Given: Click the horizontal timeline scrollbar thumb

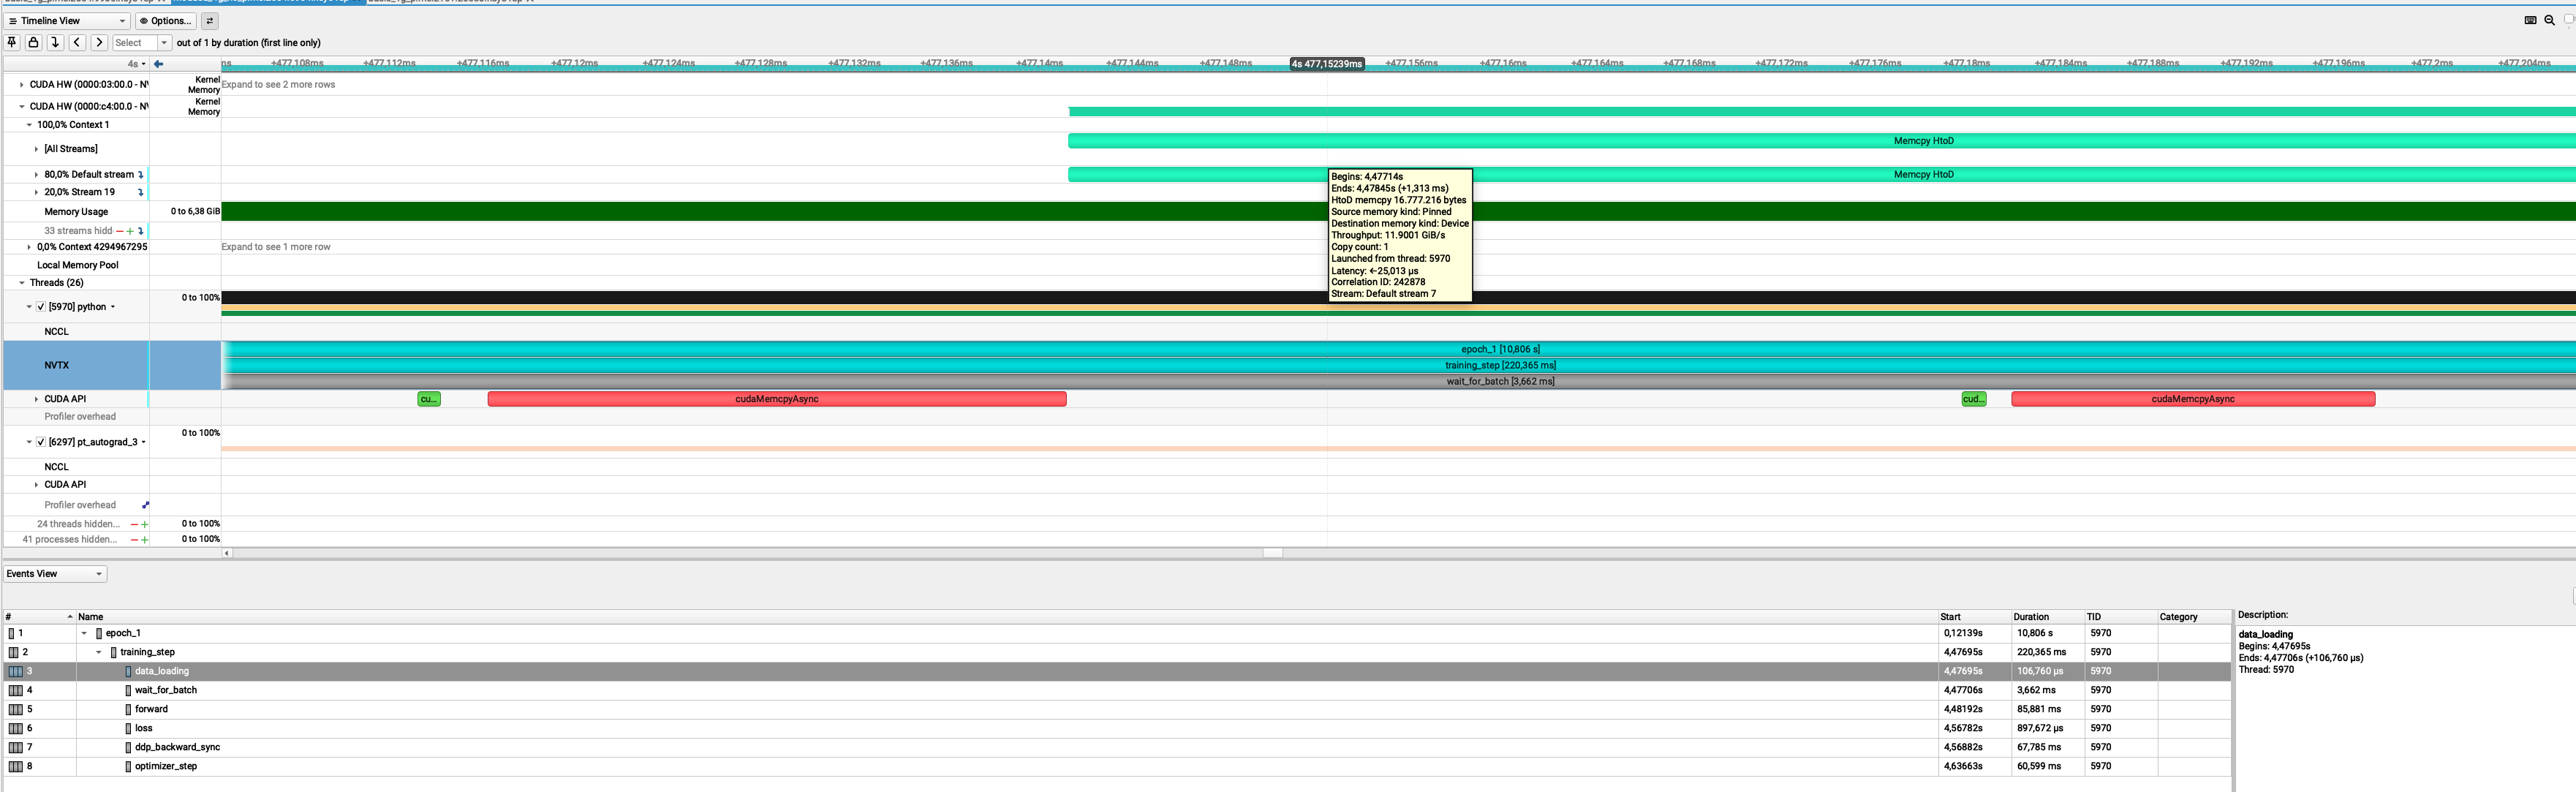Looking at the screenshot, I should tap(1272, 553).
